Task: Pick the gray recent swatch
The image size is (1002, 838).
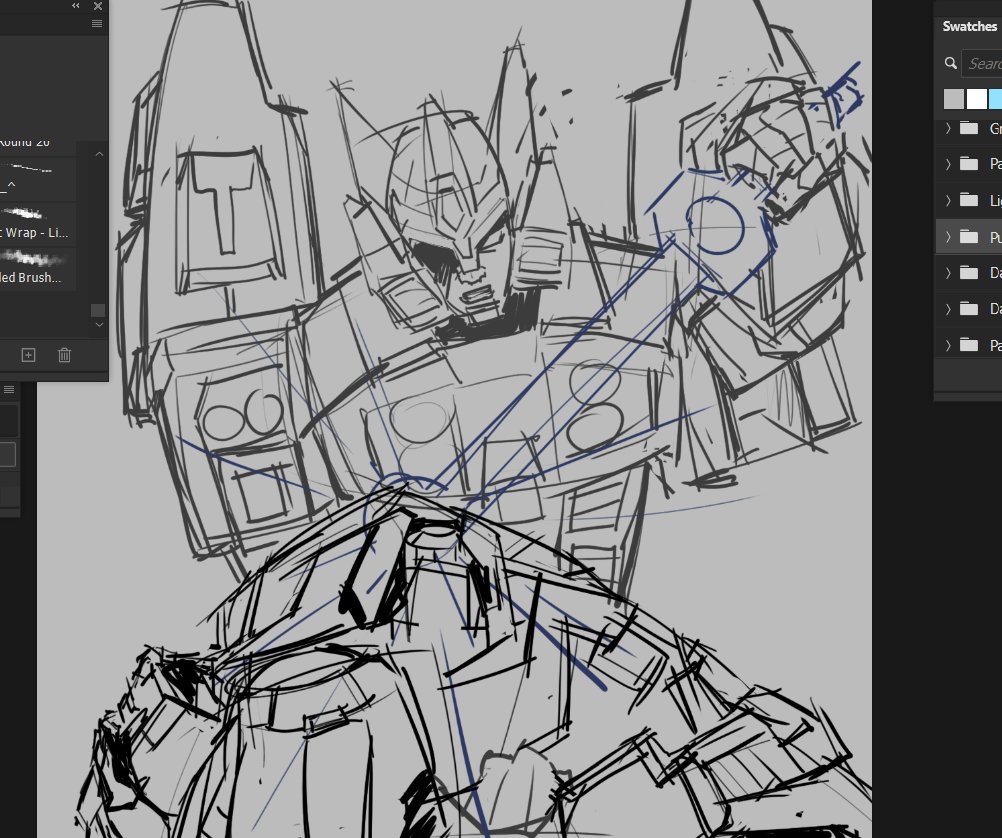Action: tap(953, 99)
